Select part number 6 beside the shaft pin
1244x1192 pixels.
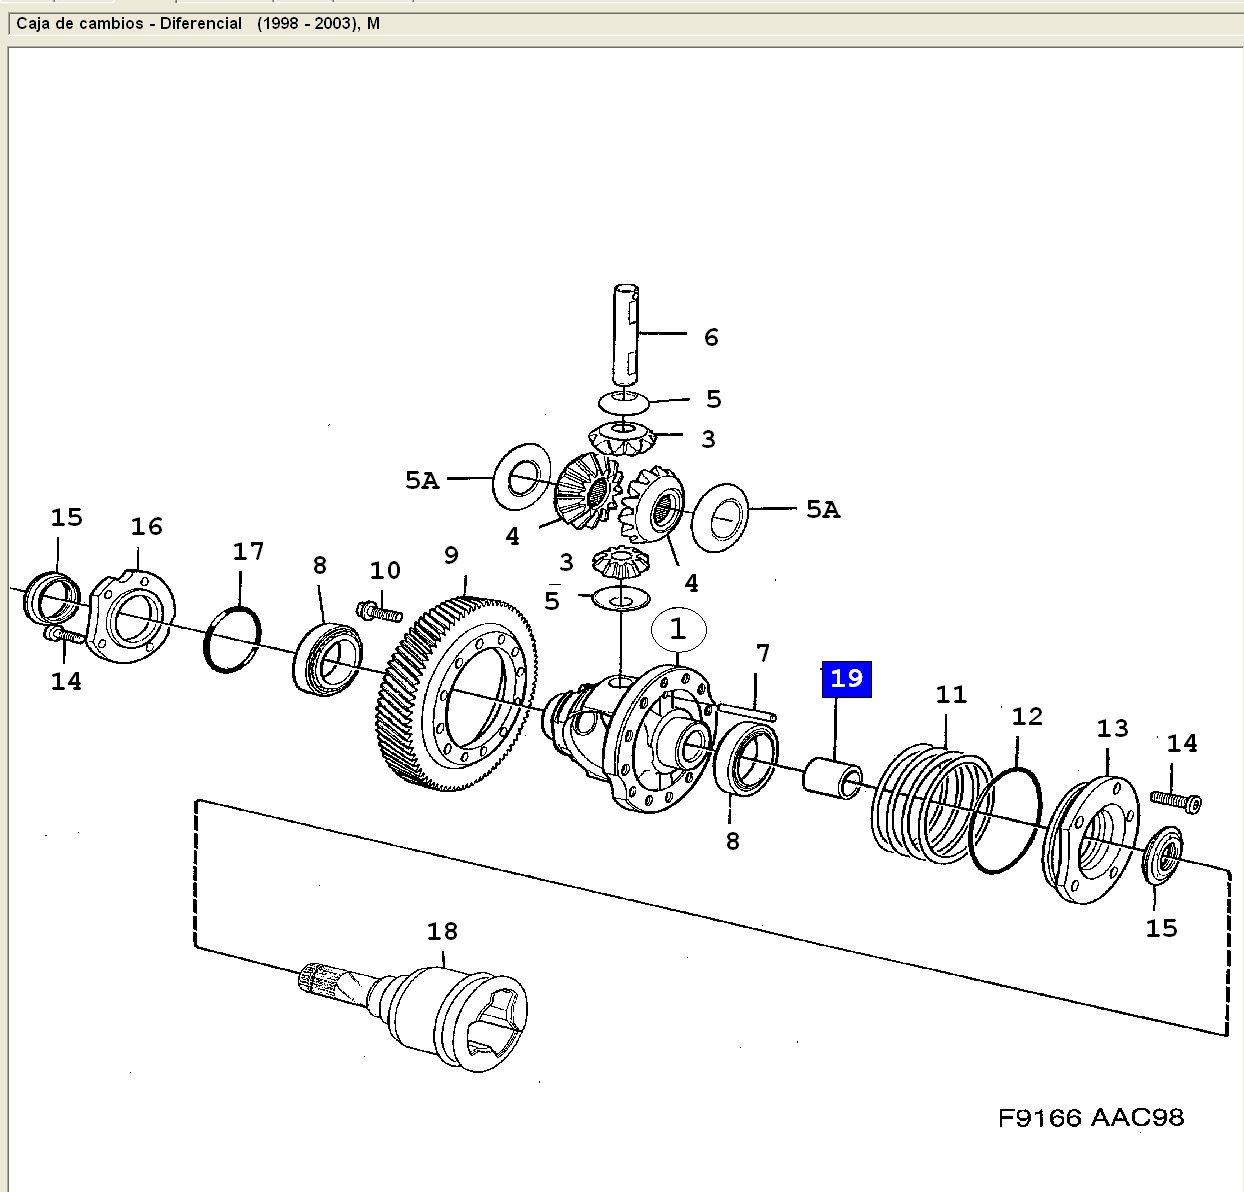(x=711, y=337)
